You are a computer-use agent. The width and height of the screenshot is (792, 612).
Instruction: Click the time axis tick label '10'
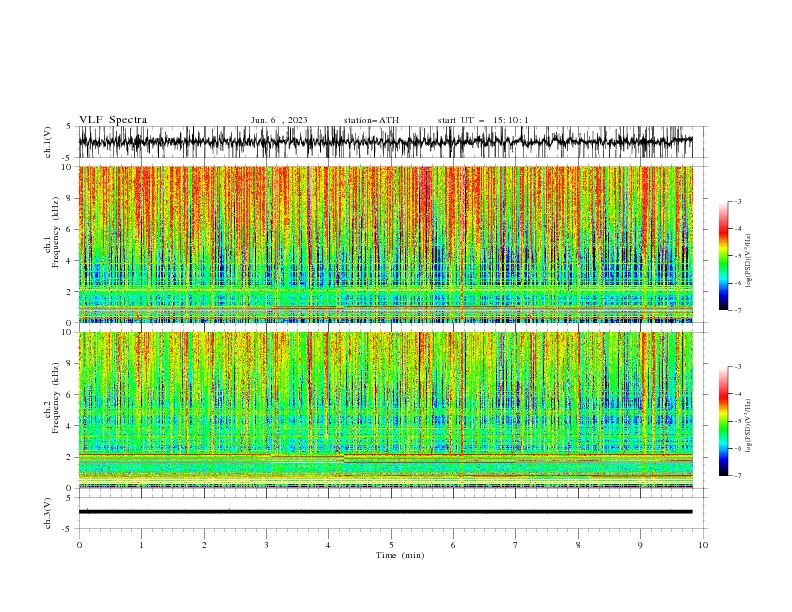click(x=703, y=545)
